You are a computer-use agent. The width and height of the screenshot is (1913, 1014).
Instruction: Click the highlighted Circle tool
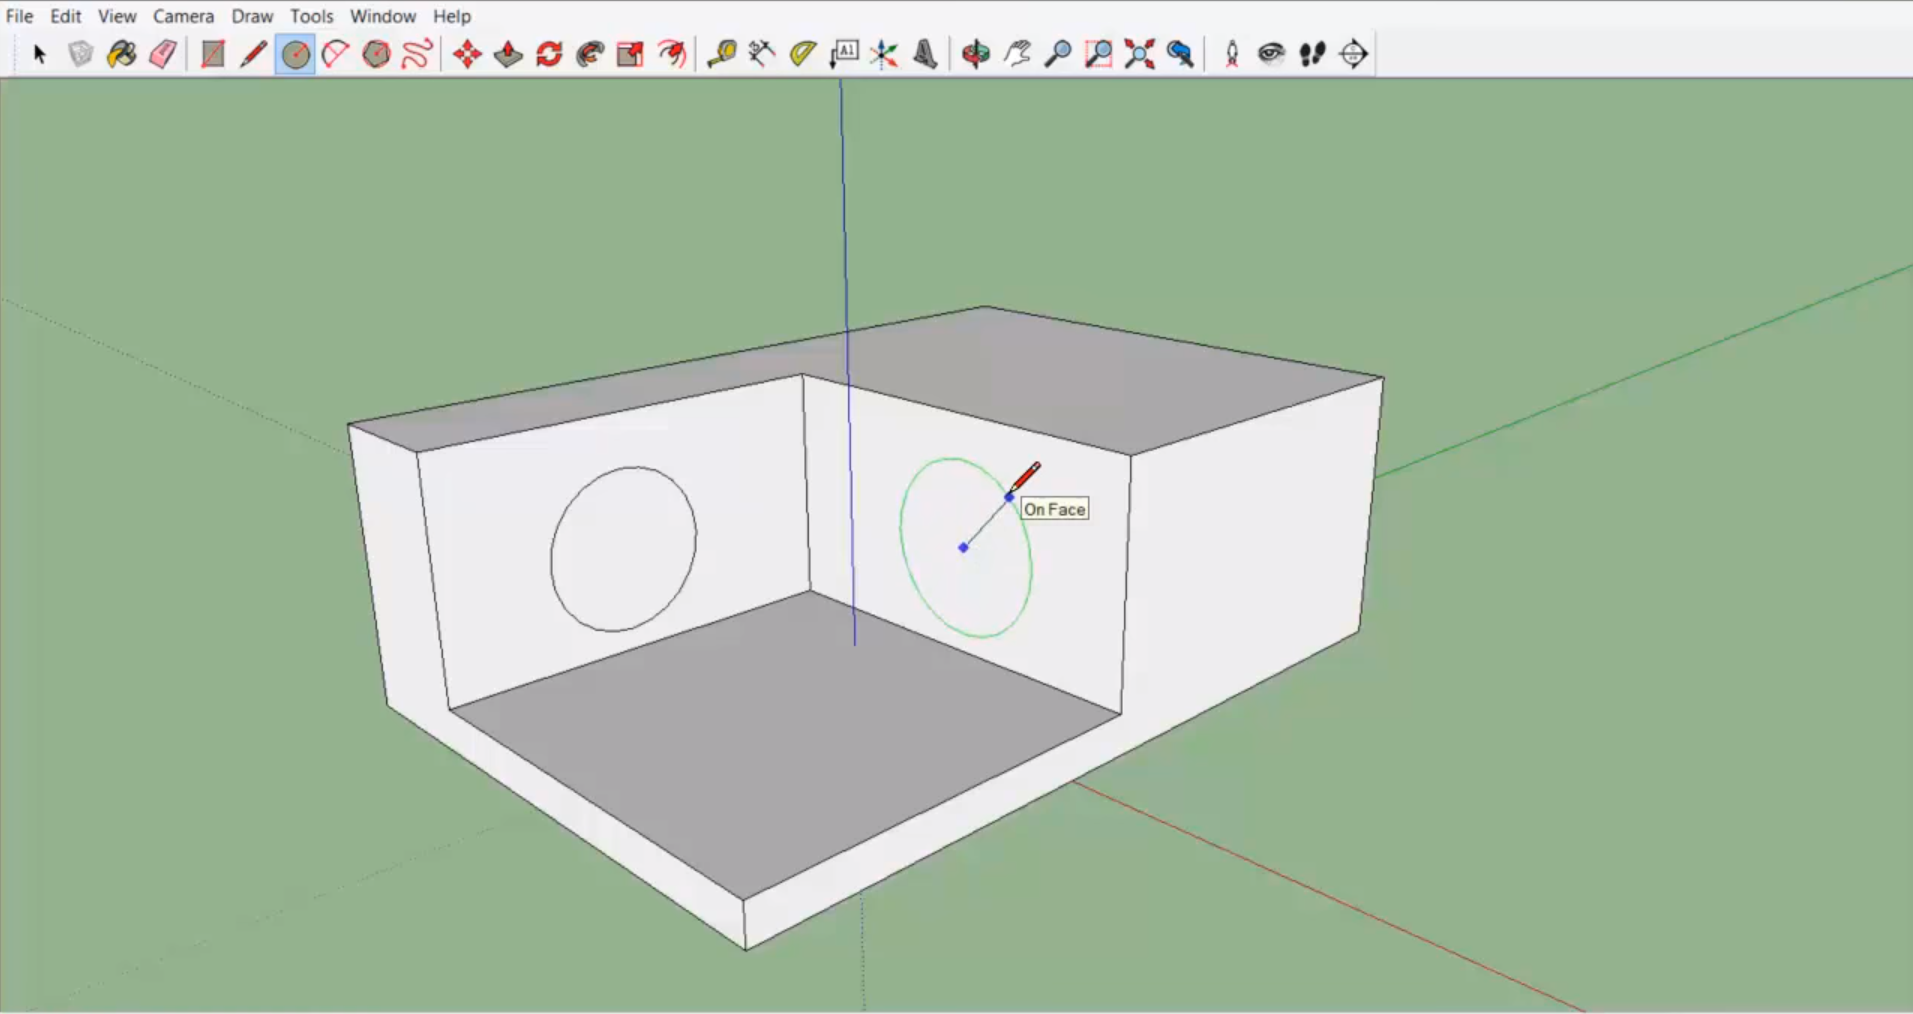click(295, 54)
